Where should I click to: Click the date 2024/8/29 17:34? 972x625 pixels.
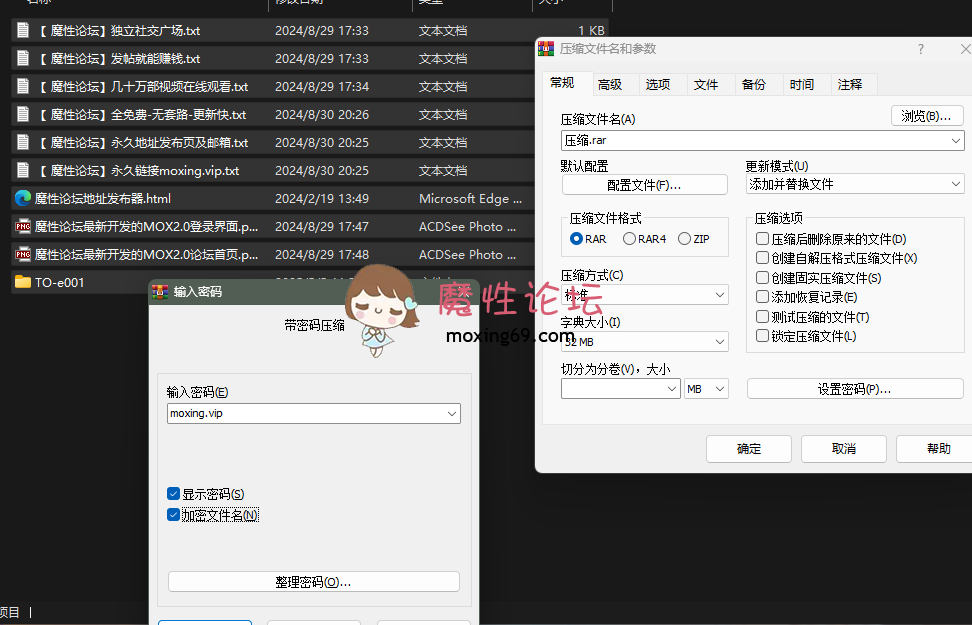pos(322,86)
